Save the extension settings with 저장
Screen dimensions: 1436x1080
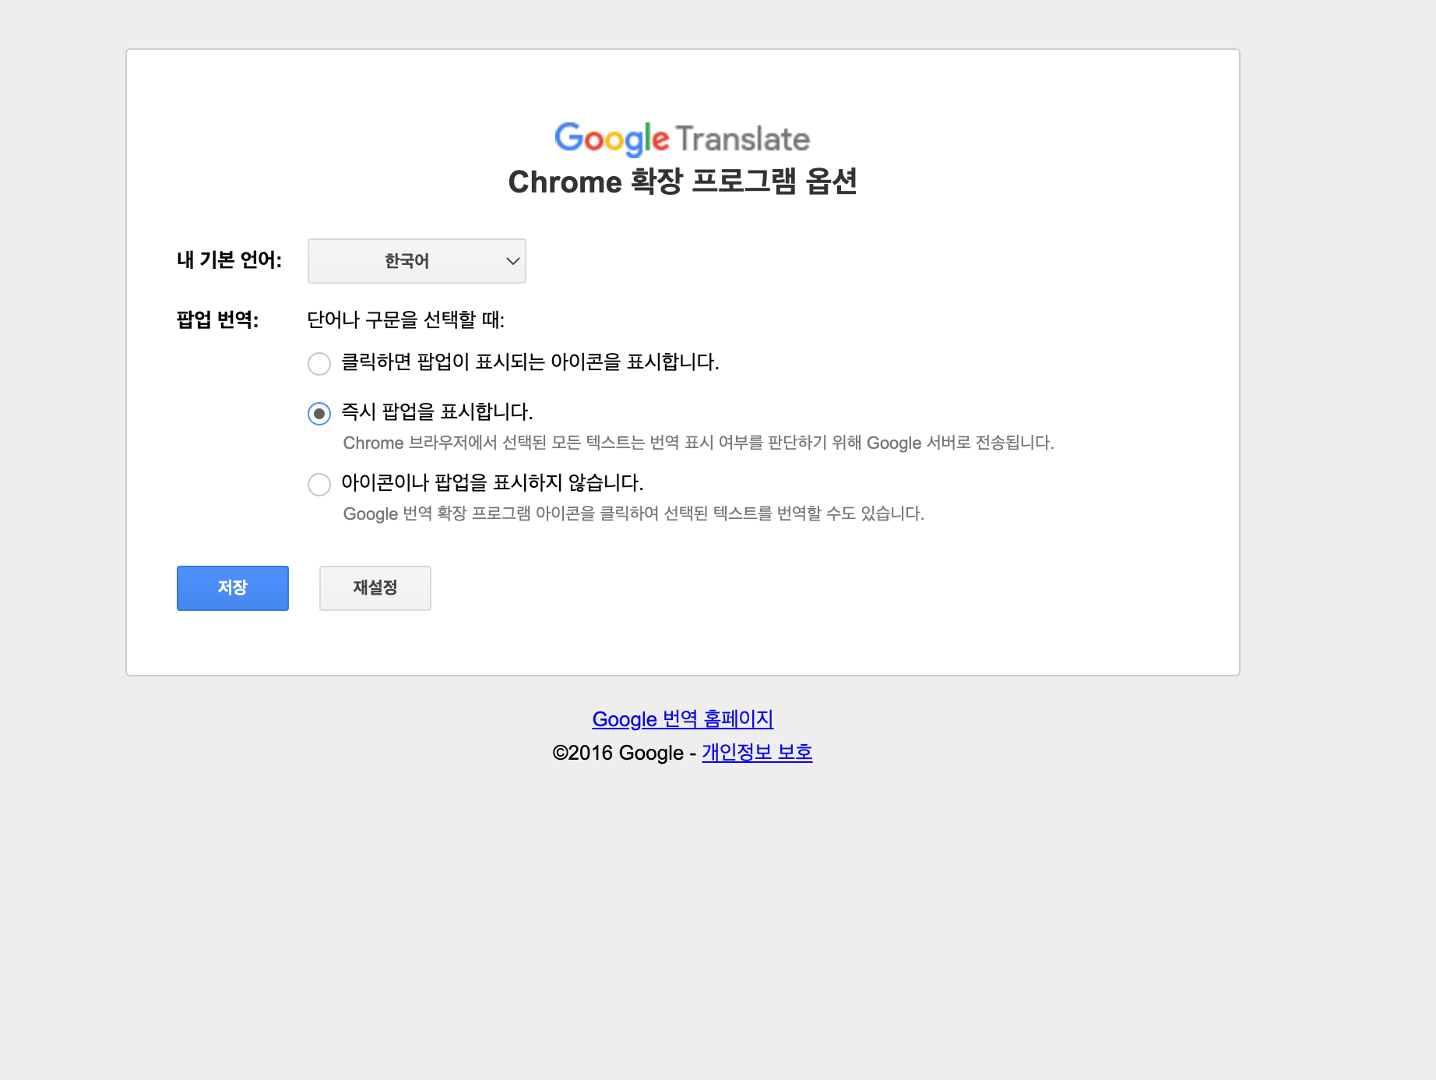coord(232,588)
